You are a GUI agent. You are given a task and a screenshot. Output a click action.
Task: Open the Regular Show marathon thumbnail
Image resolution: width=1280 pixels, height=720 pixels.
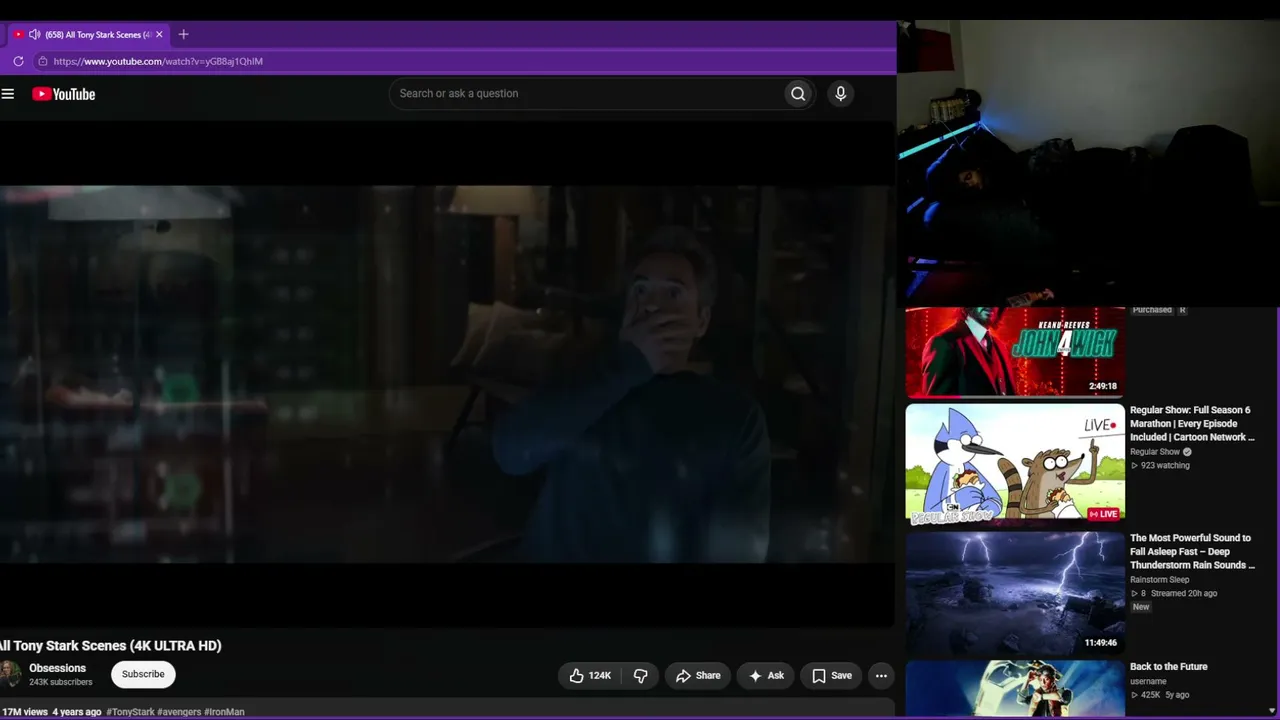pyautogui.click(x=1015, y=464)
